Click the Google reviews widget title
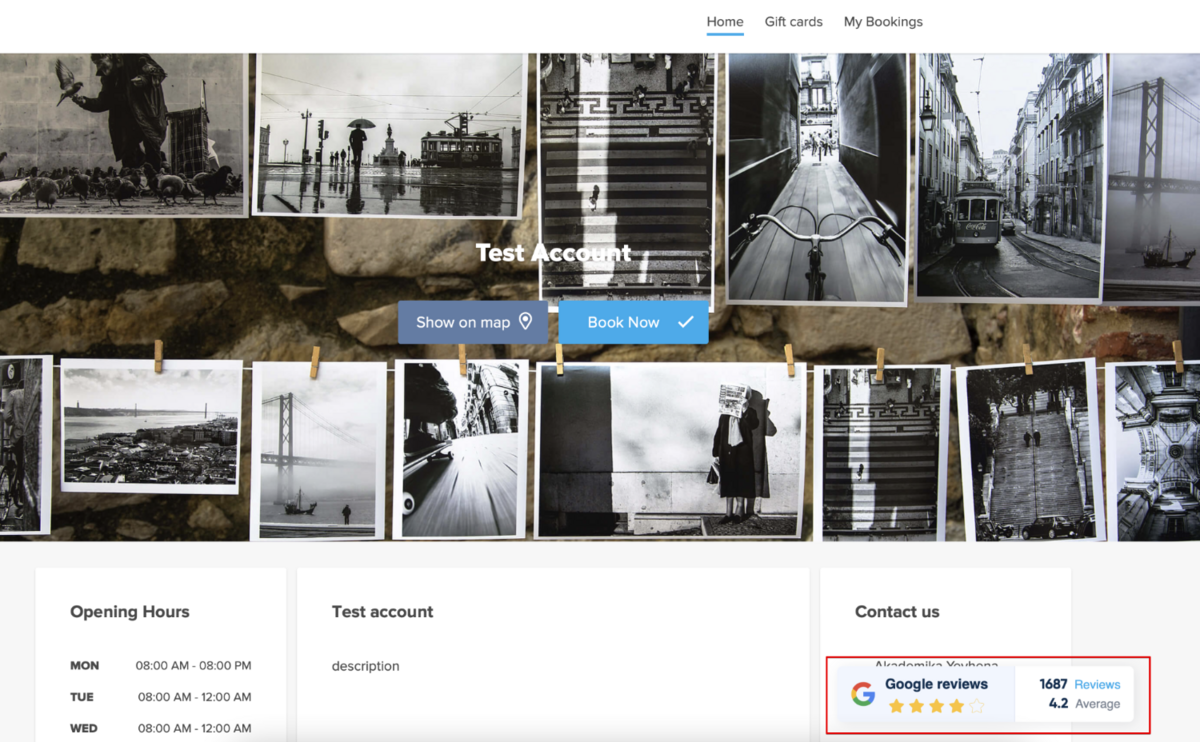1200x742 pixels. (x=936, y=684)
